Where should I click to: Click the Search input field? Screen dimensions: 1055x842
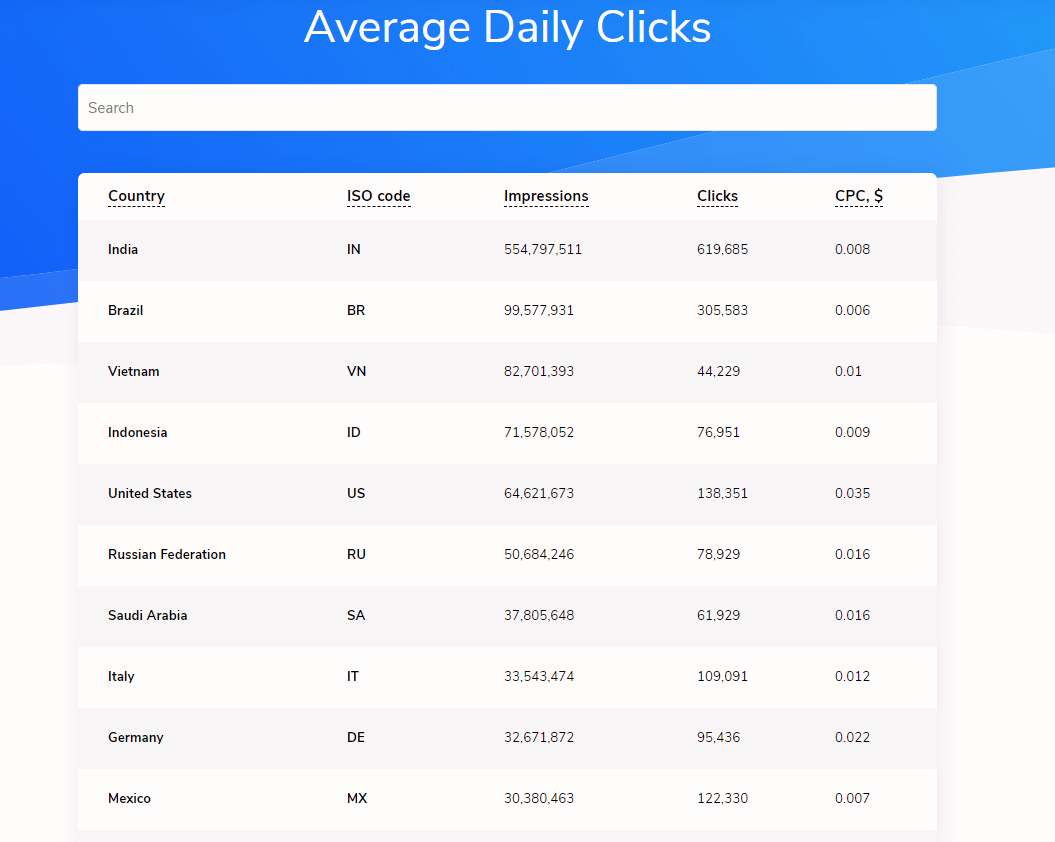click(507, 108)
